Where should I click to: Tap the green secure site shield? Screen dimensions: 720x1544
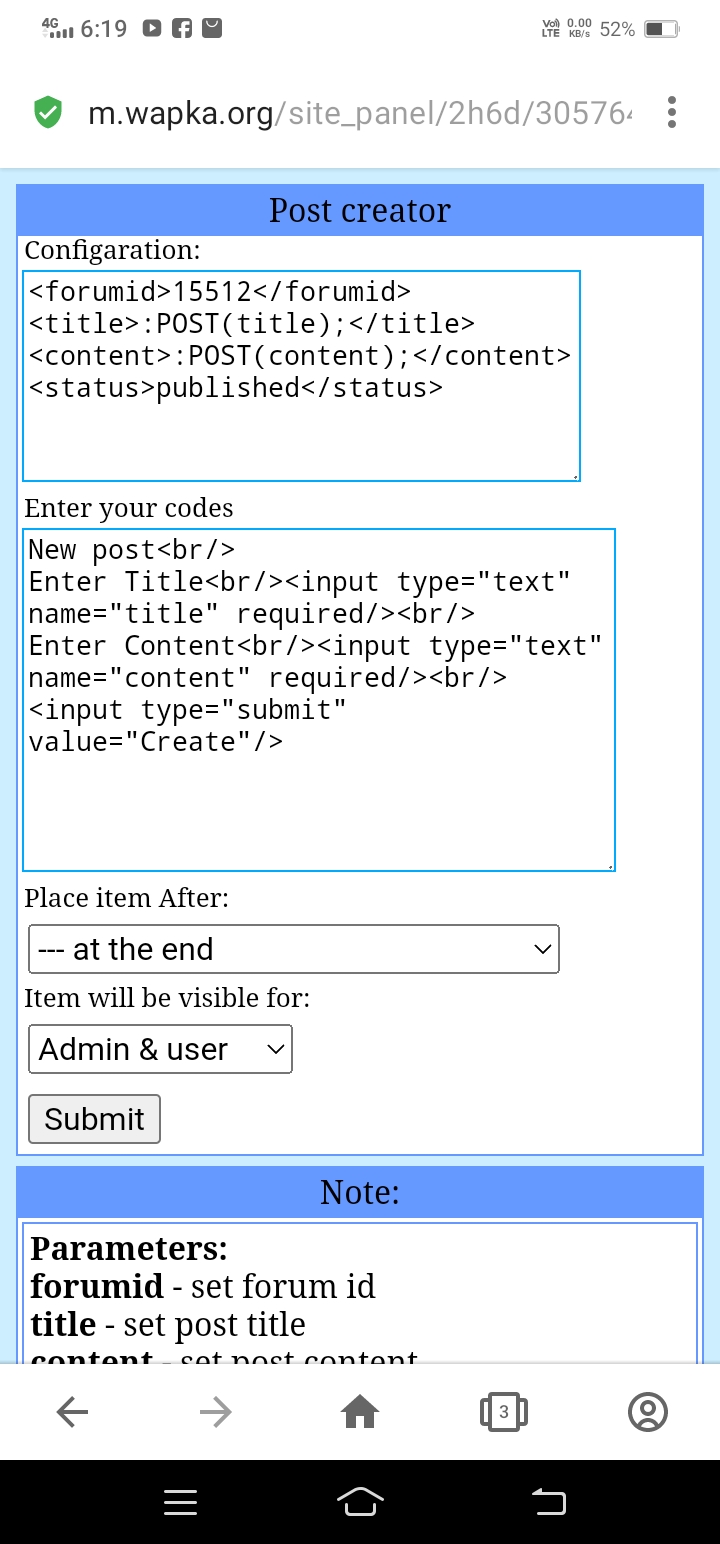[47, 113]
